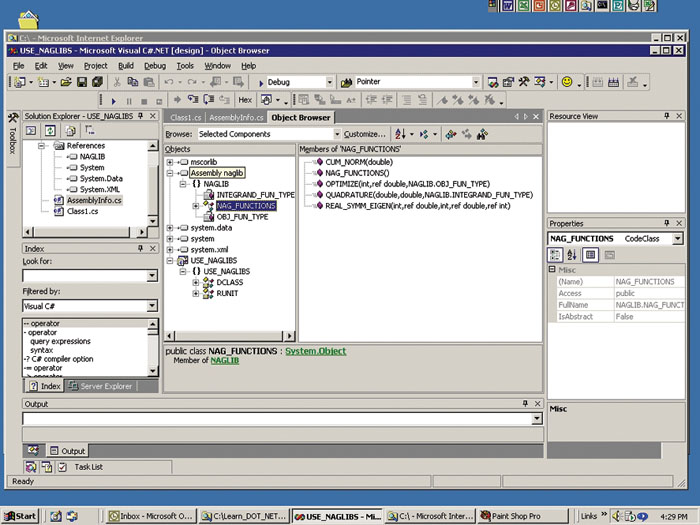Viewport: 700px width, 525px height.
Task: Click the Start debugging play icon
Action: tap(113, 100)
